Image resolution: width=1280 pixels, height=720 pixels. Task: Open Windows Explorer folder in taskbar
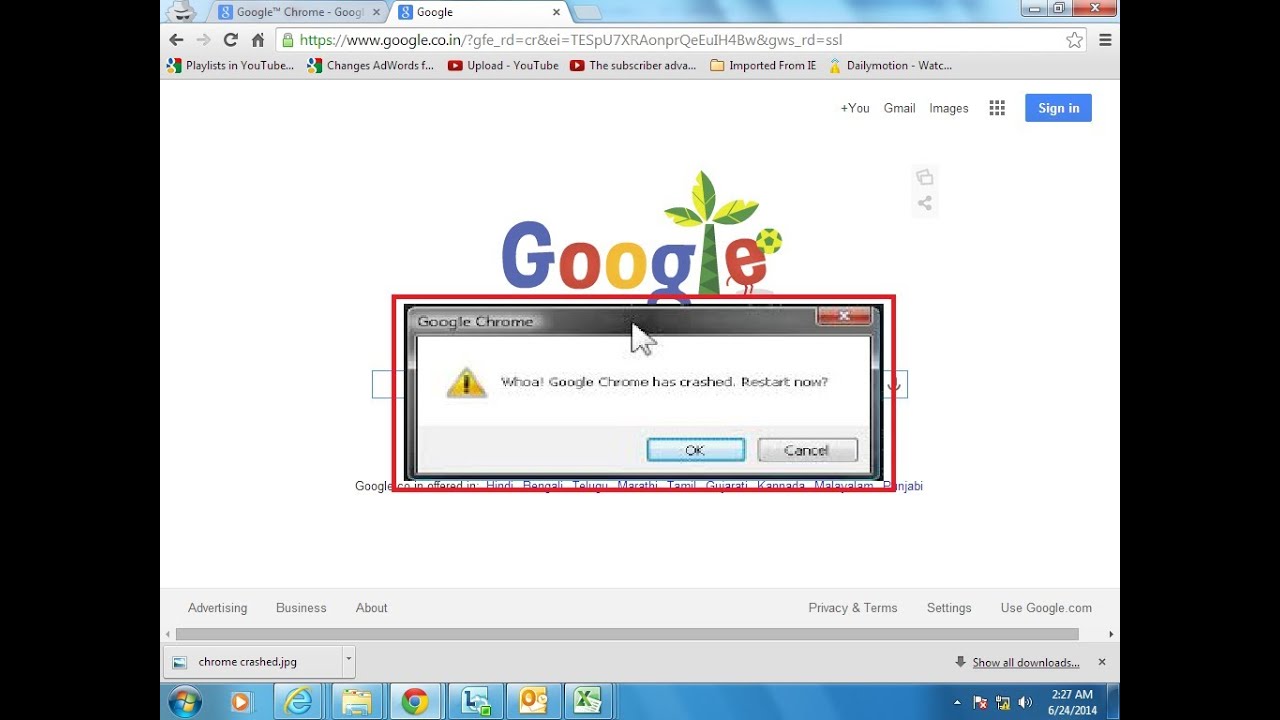[356, 702]
